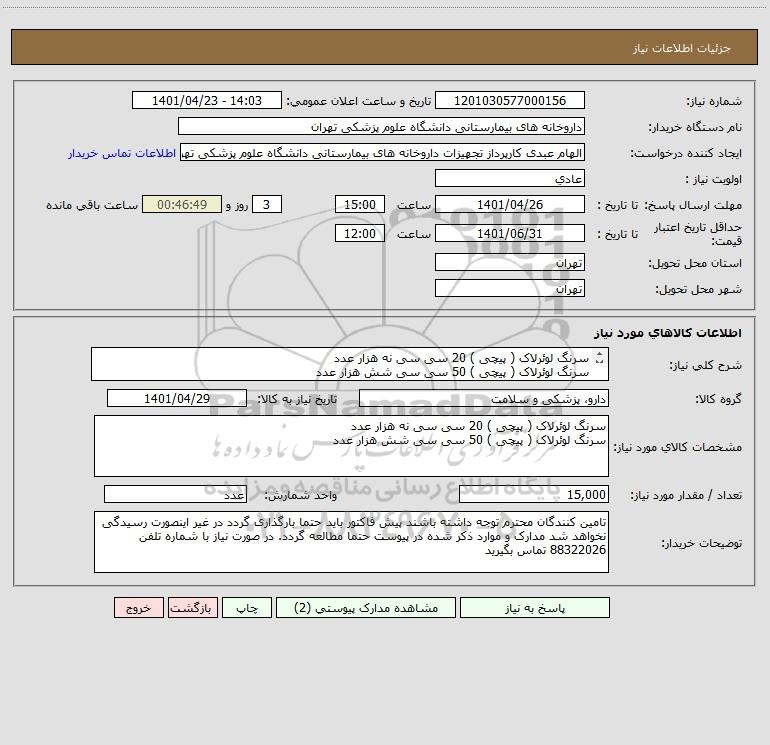Click the response deadline date 1401/04/26
This screenshot has width=770, height=745.
(510, 204)
